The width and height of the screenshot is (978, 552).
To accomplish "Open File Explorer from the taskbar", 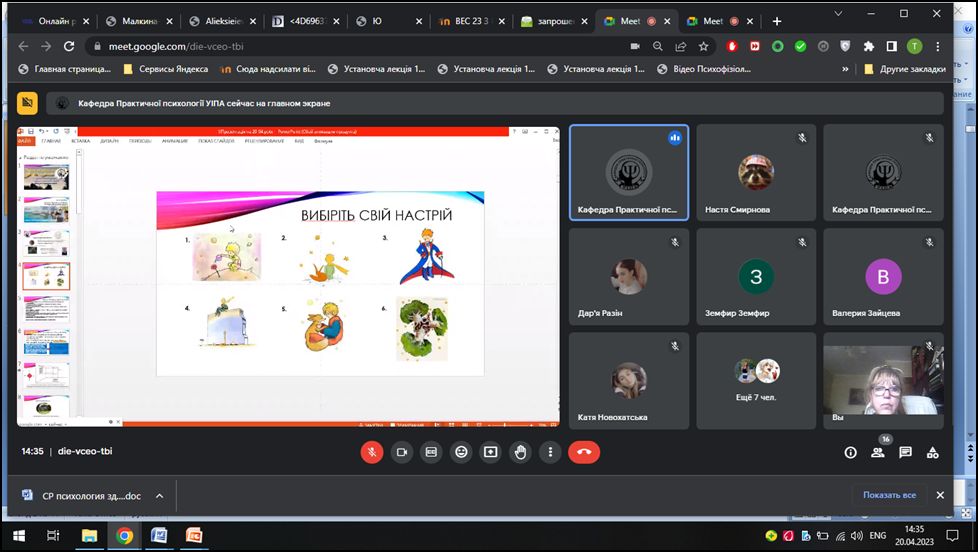I will tap(90, 536).
